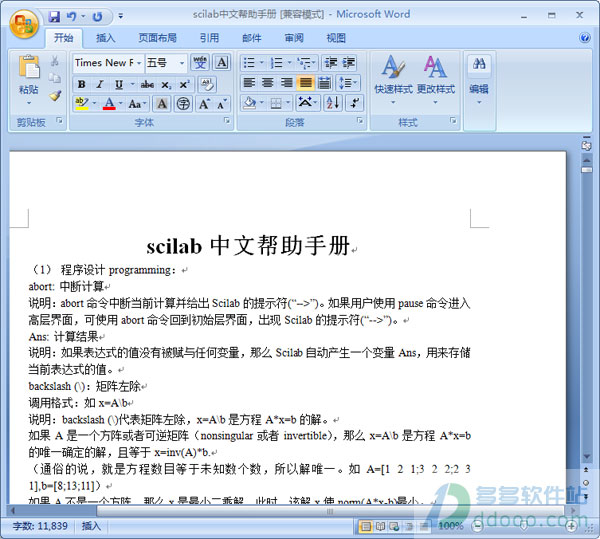Shrink the font size
Viewport: 600px width, 539px height.
coord(222,103)
